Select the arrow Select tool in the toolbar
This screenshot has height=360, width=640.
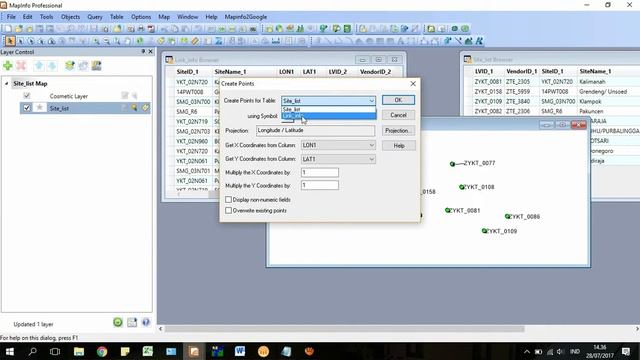click(10, 41)
